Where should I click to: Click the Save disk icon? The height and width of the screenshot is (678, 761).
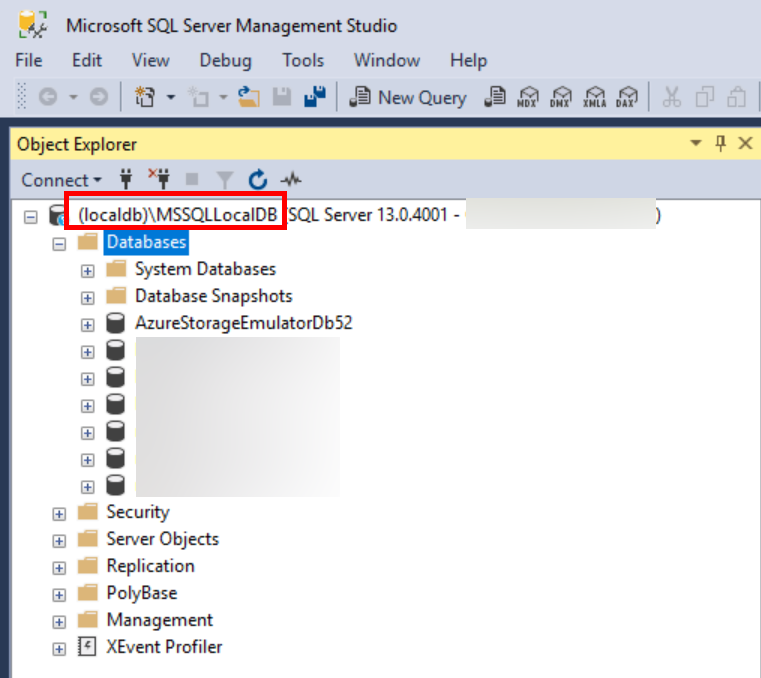(x=282, y=97)
